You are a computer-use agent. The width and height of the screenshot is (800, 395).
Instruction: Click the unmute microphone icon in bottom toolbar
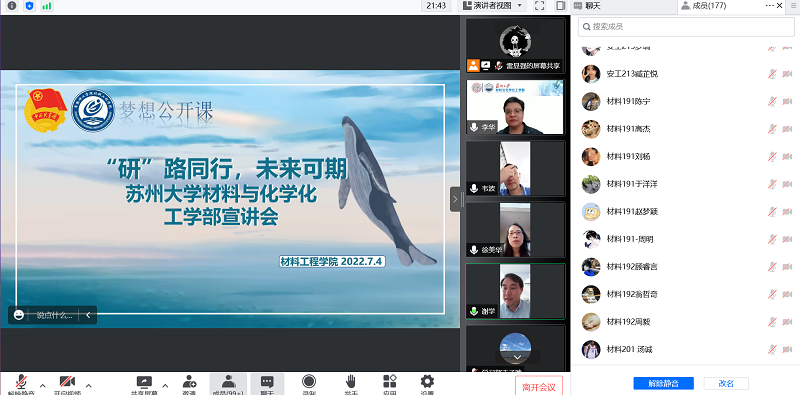pyautogui.click(x=21, y=382)
